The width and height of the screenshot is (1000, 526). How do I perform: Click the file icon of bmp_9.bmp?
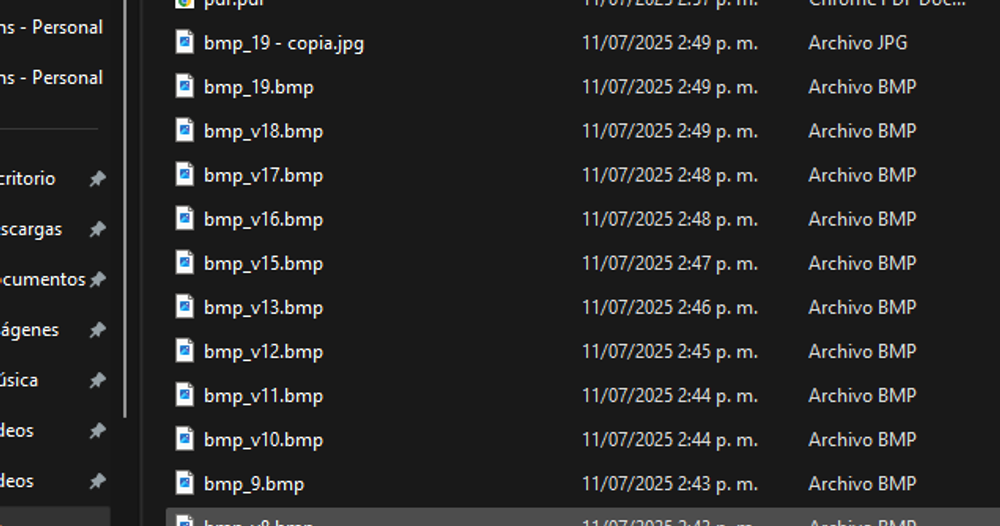184,483
